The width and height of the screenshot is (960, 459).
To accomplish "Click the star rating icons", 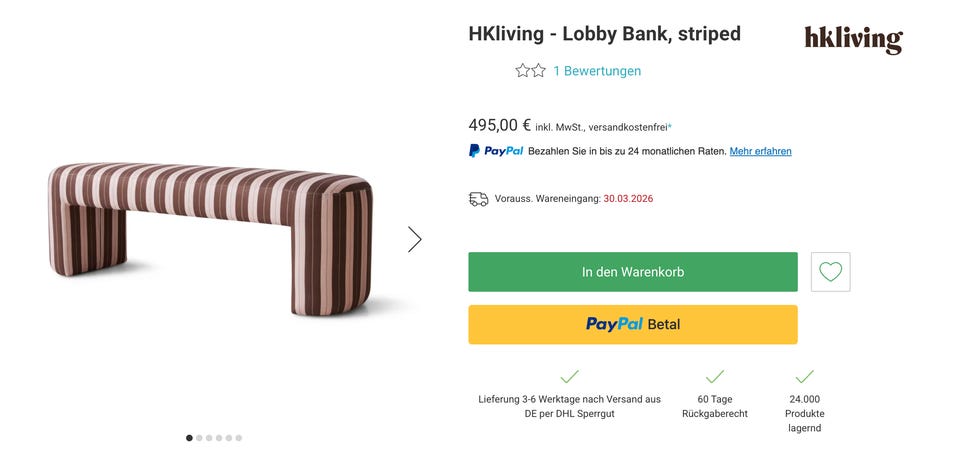I will click(530, 71).
